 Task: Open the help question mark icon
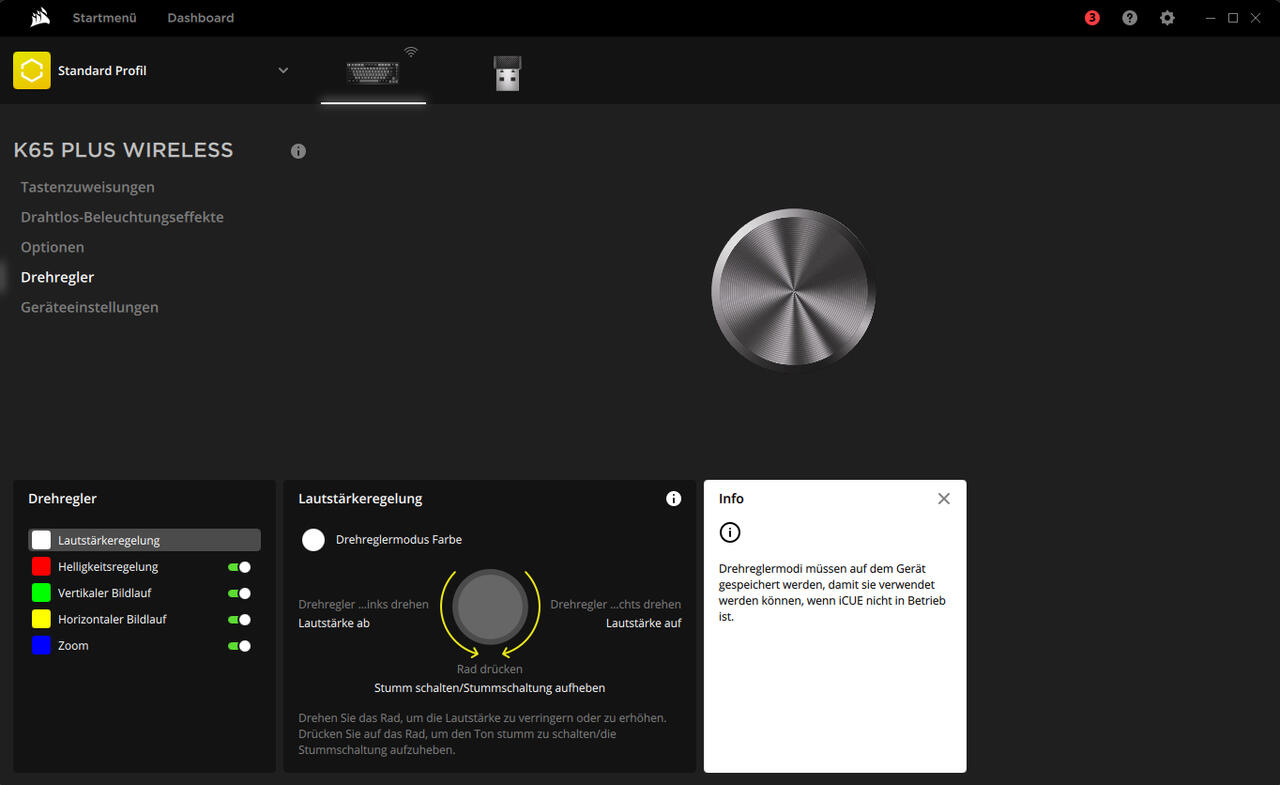coord(1130,18)
